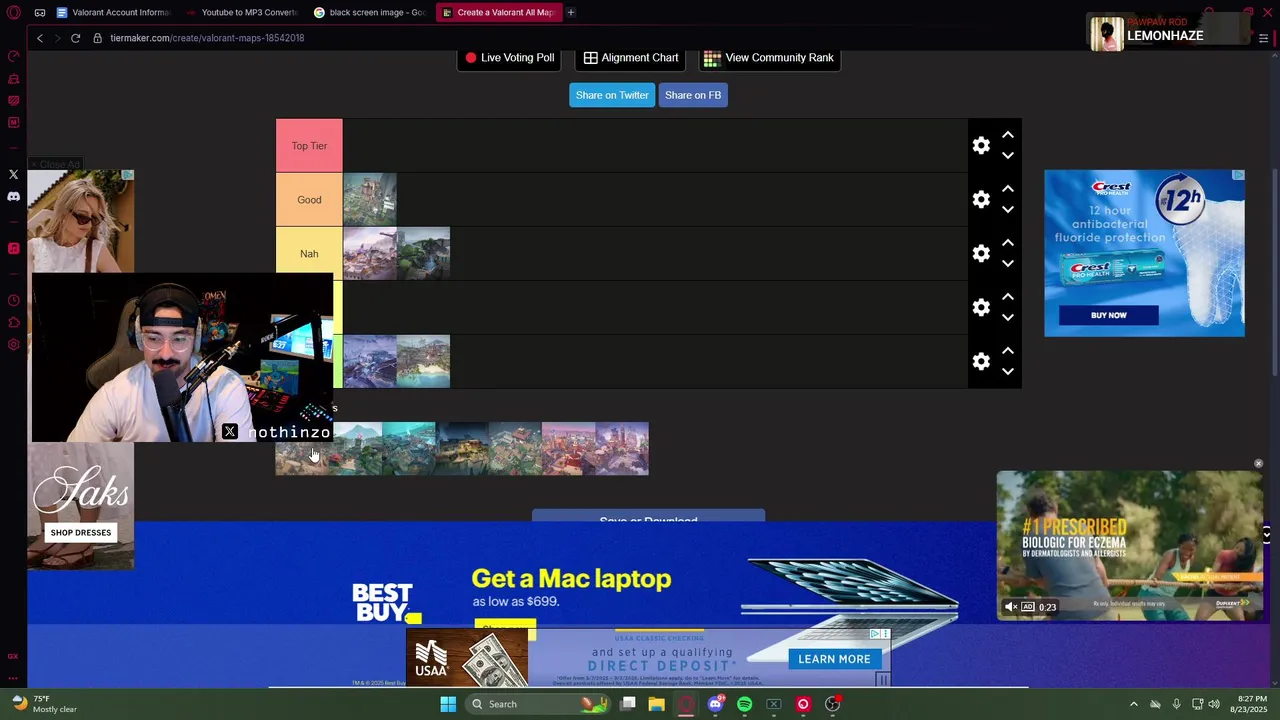
Task: Click SHOP DRESSES on Saks ad
Action: pos(81,533)
